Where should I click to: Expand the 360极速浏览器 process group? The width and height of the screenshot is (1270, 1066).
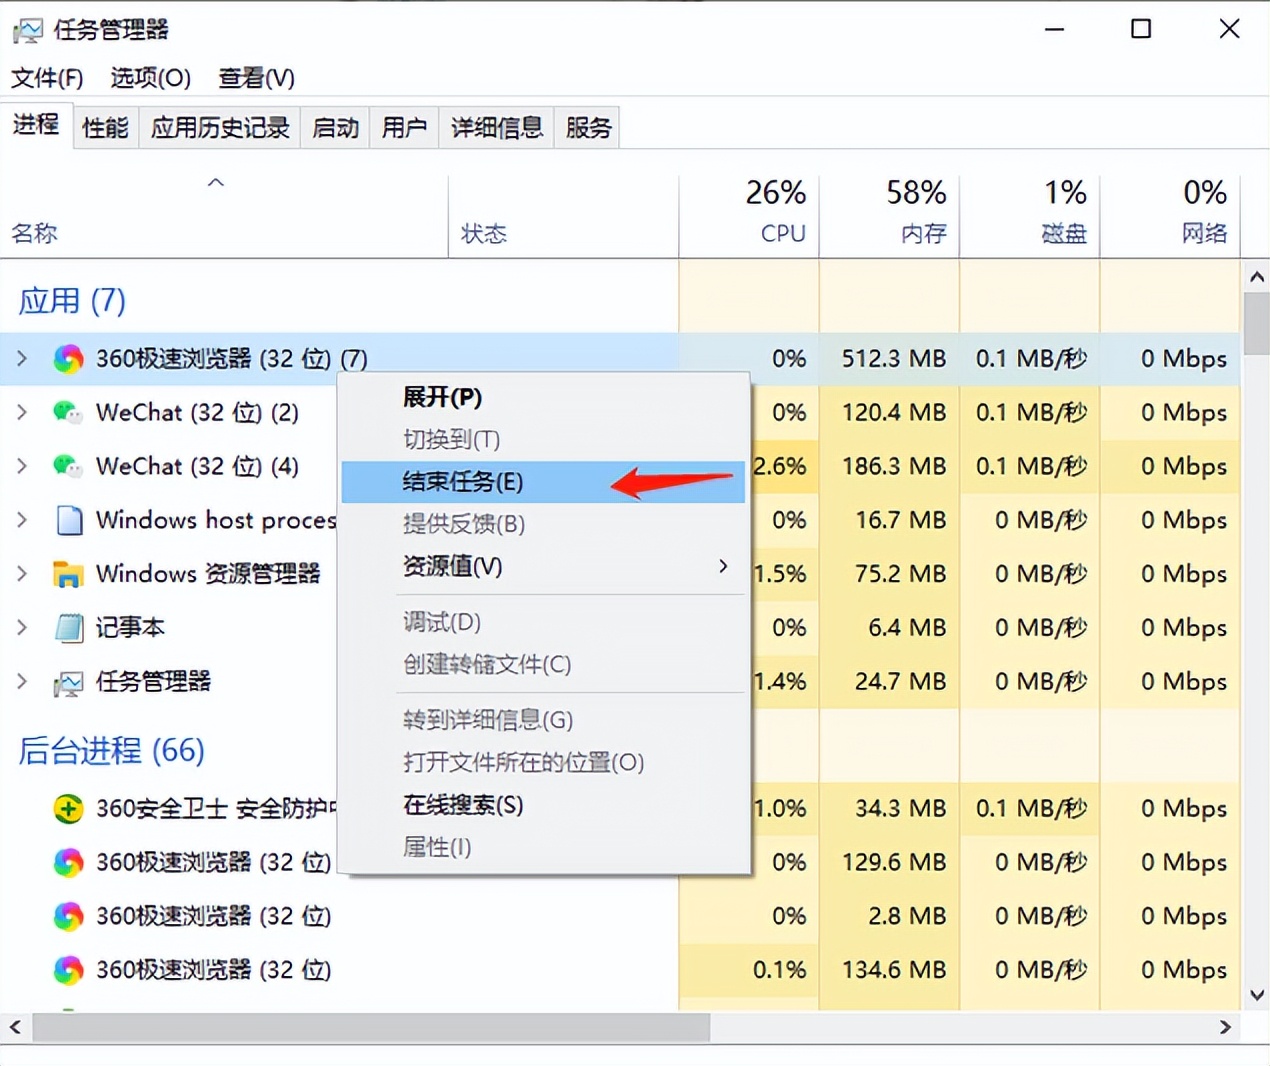(x=22, y=358)
